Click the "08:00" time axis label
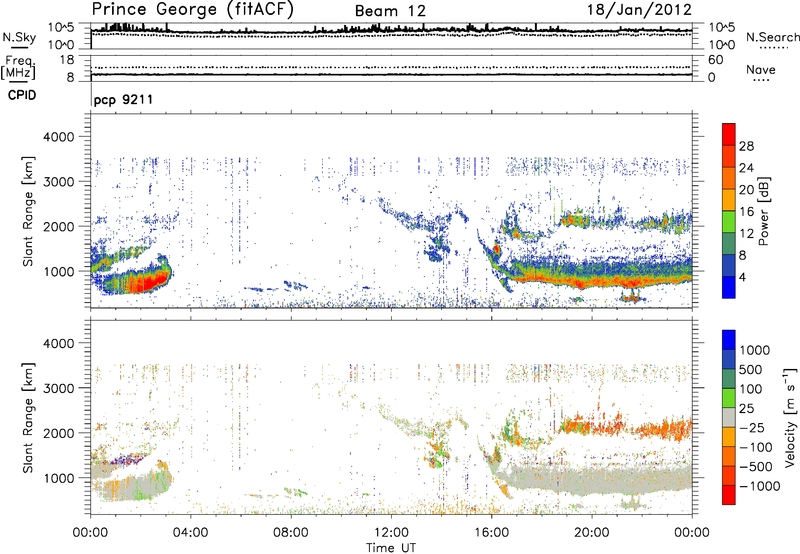The image size is (800, 554). pos(291,533)
